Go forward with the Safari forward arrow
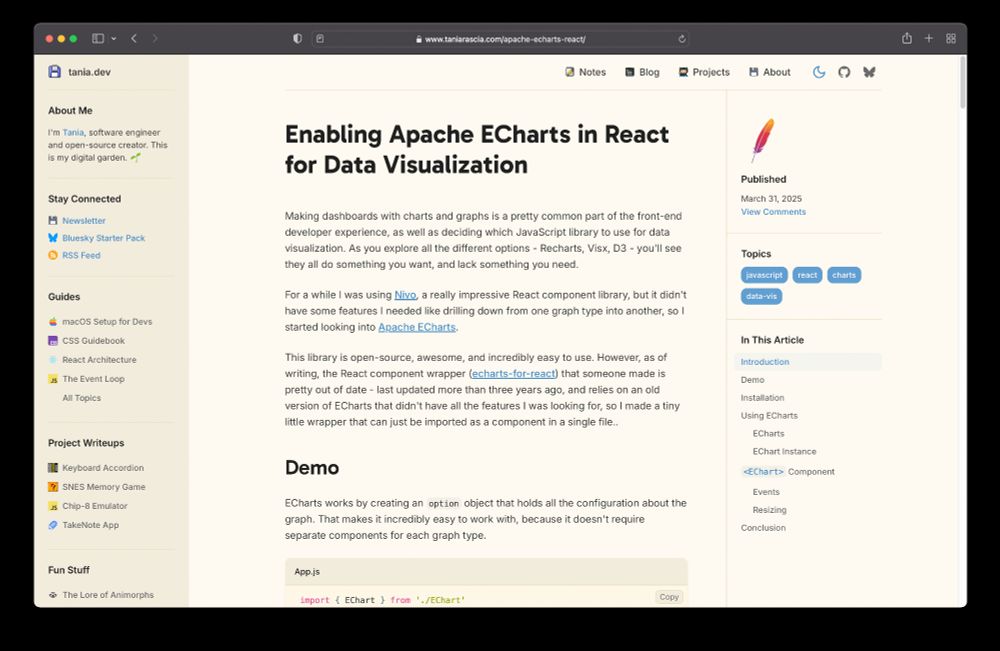 [155, 39]
